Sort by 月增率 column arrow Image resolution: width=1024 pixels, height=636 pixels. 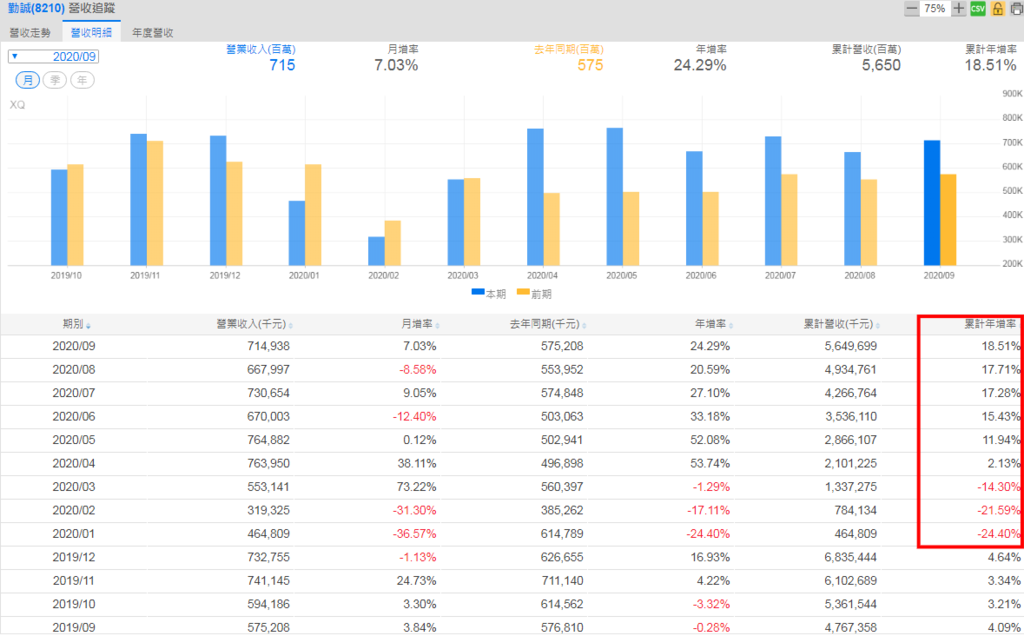click(438, 325)
